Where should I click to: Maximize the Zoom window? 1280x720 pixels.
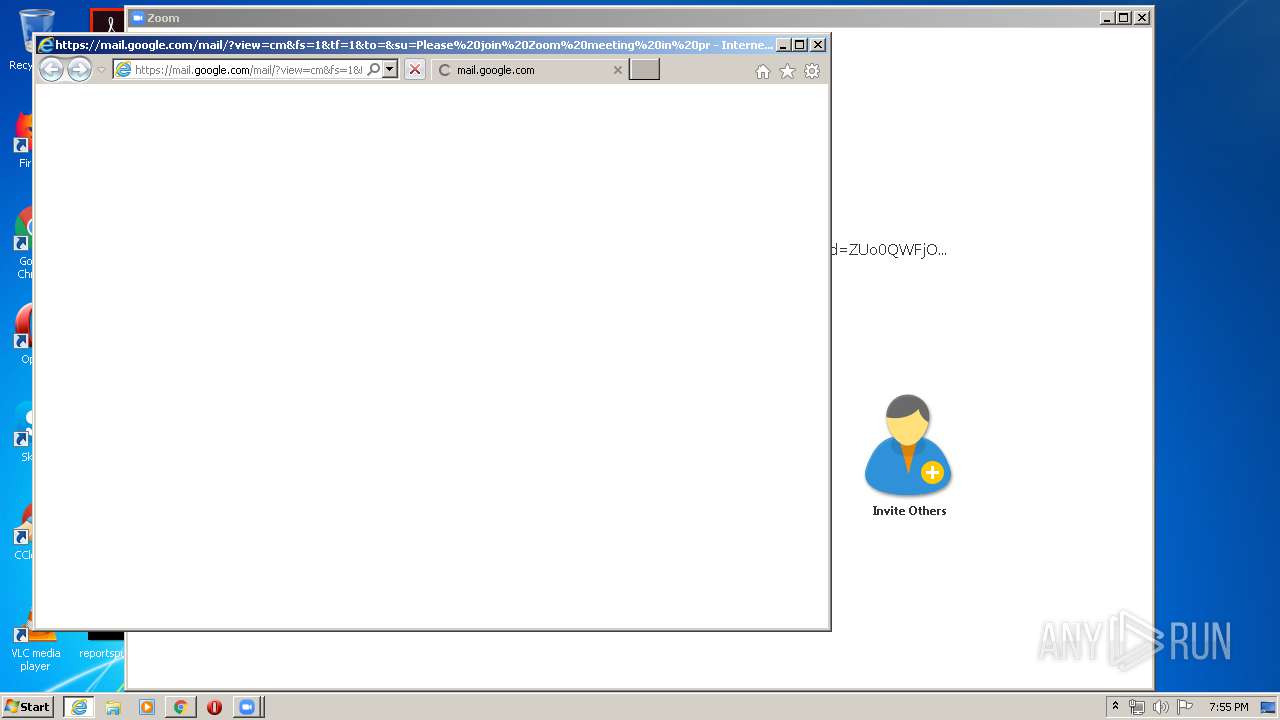[x=1123, y=18]
